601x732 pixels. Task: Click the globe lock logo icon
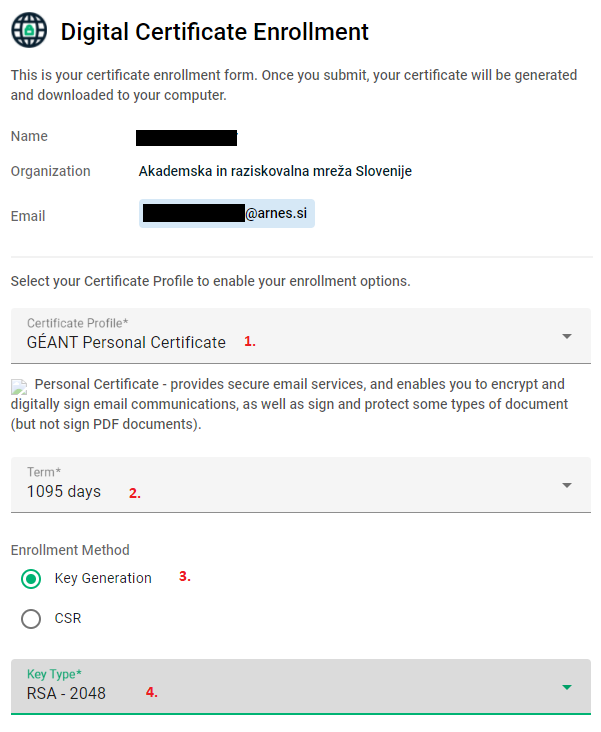click(x=29, y=30)
